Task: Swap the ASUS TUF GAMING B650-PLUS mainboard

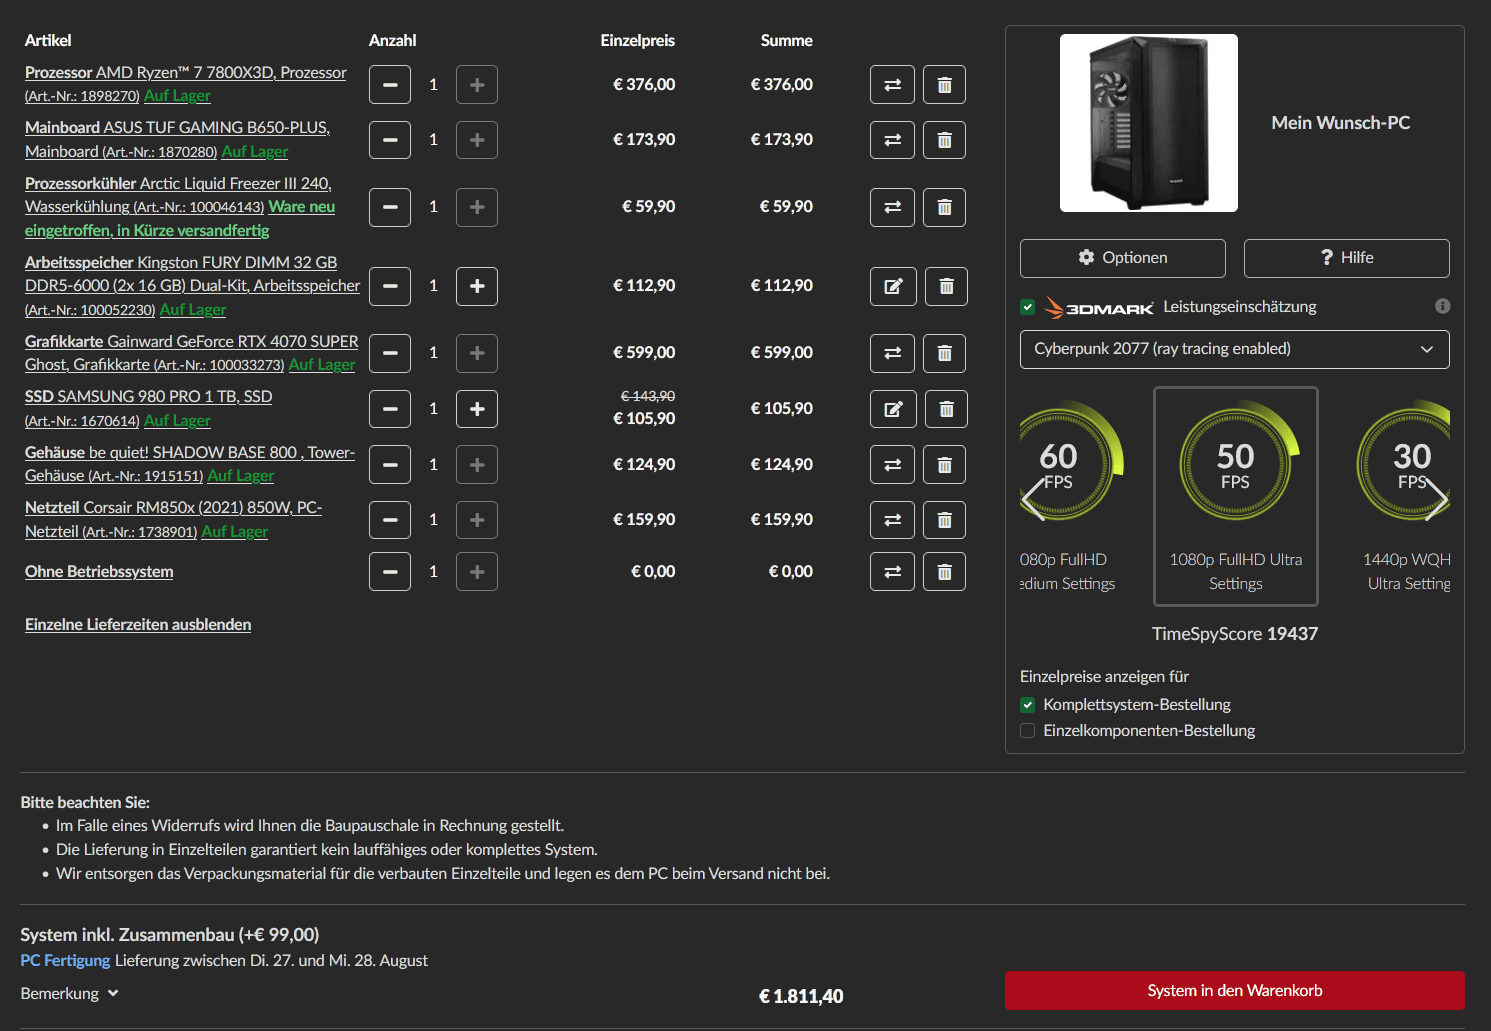Action: pos(892,140)
